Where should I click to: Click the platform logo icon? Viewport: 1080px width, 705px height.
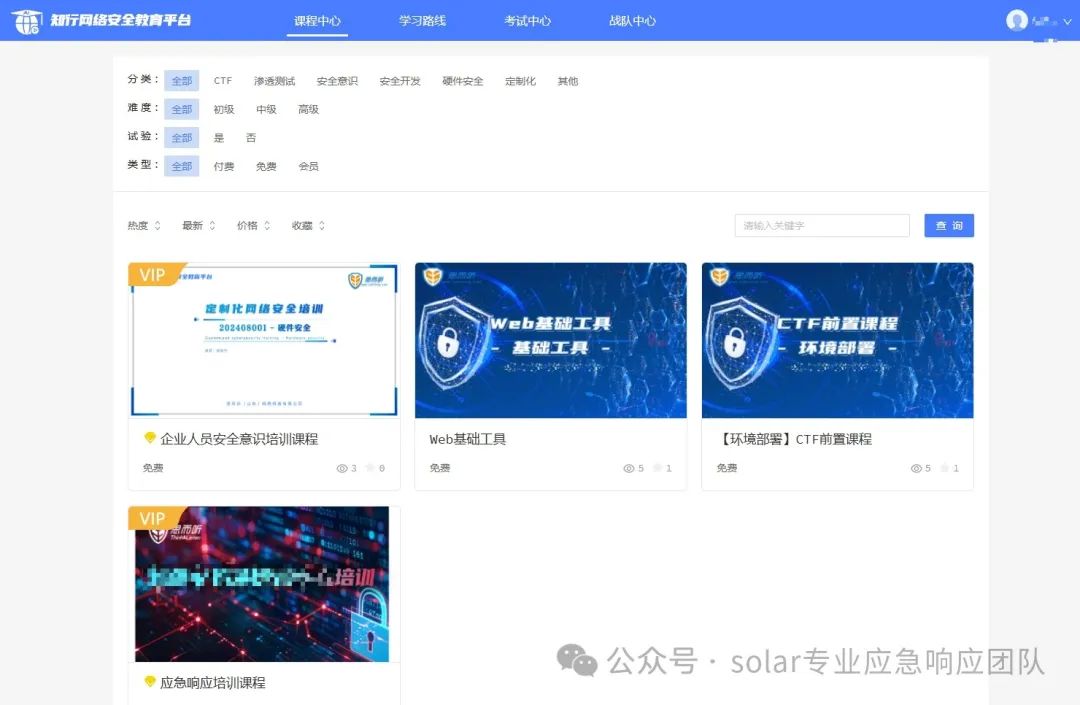(x=26, y=22)
